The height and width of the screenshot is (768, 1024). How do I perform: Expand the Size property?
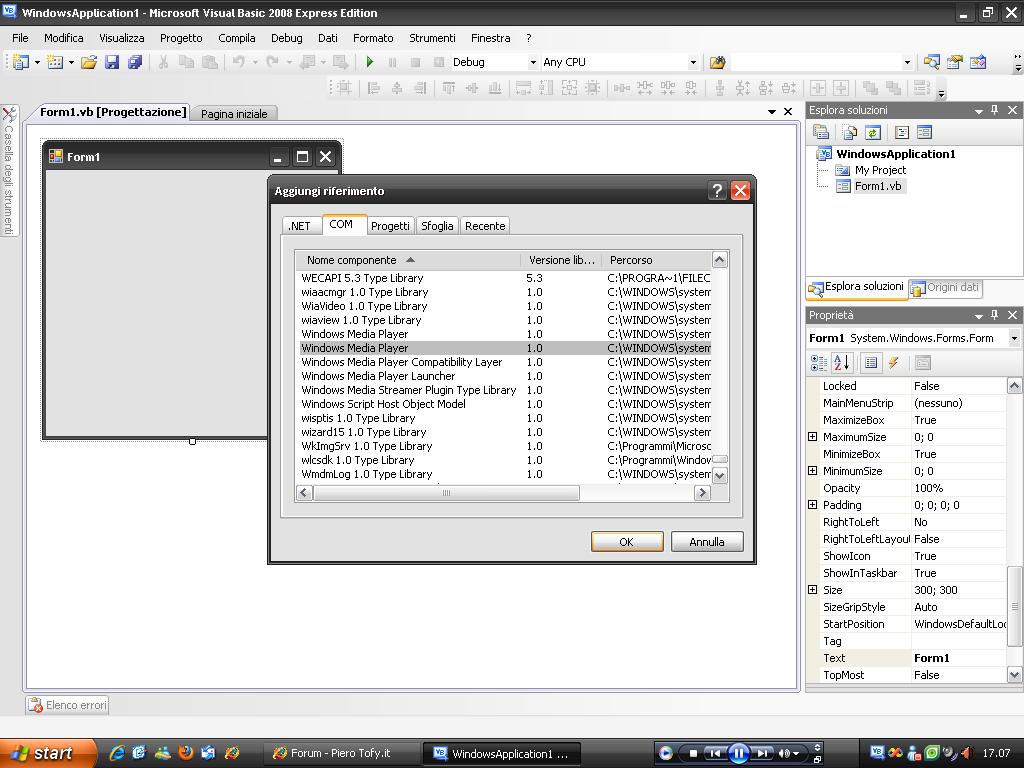[812, 590]
